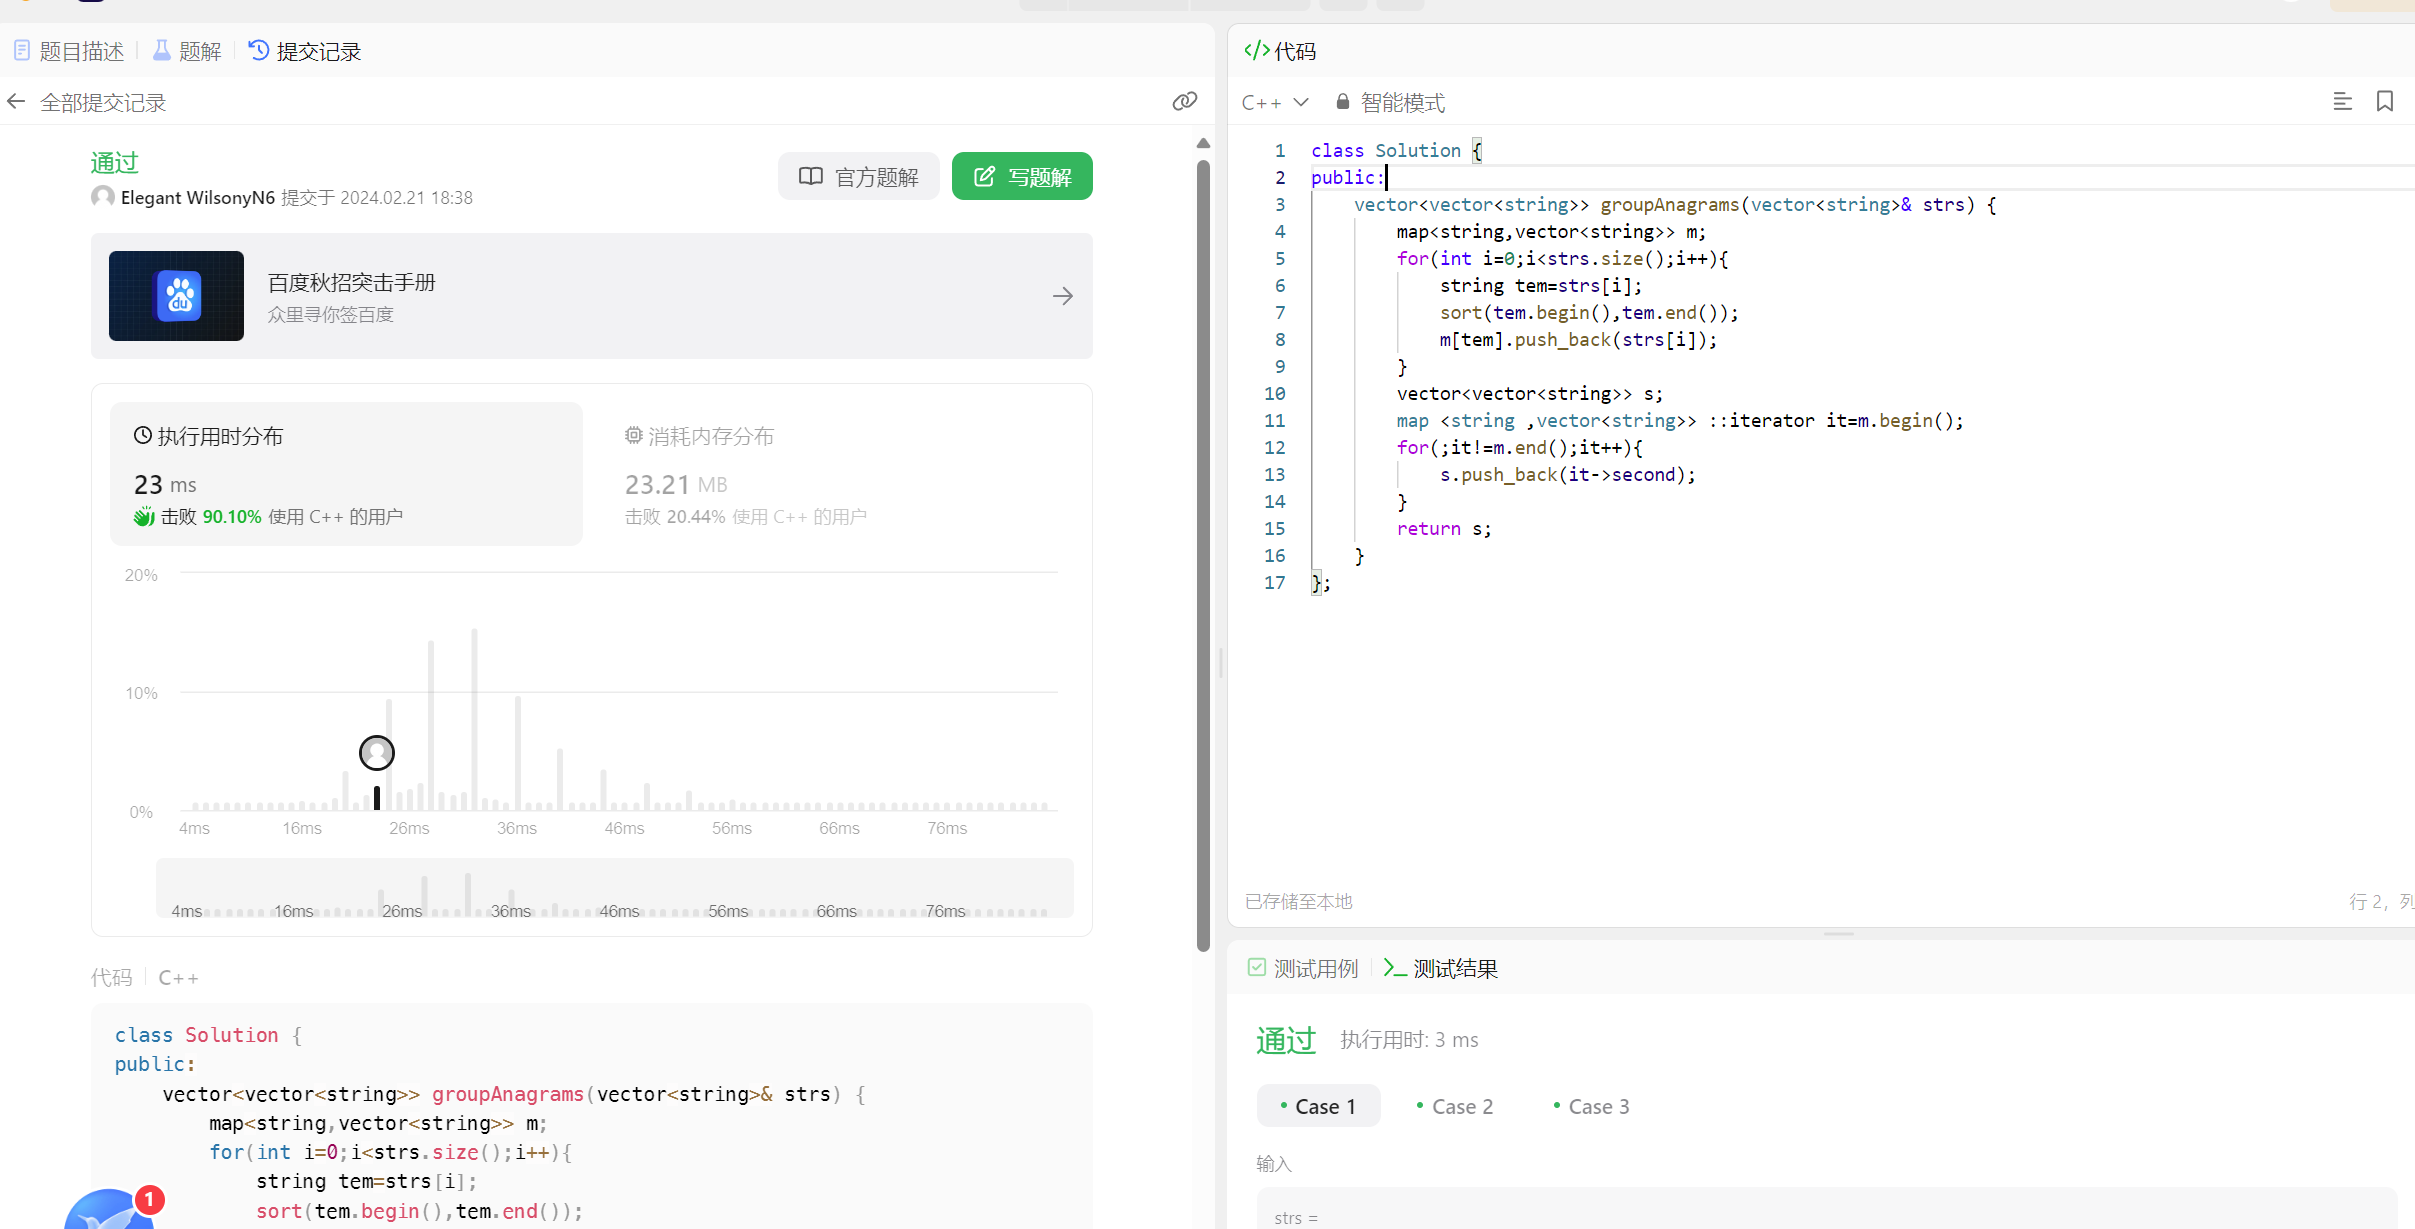Open 官方题解 button

[858, 177]
